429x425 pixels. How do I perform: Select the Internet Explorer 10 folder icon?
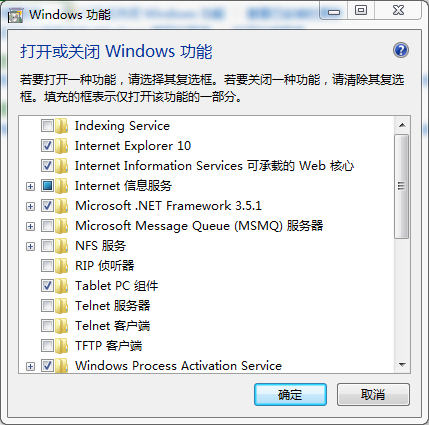point(61,146)
